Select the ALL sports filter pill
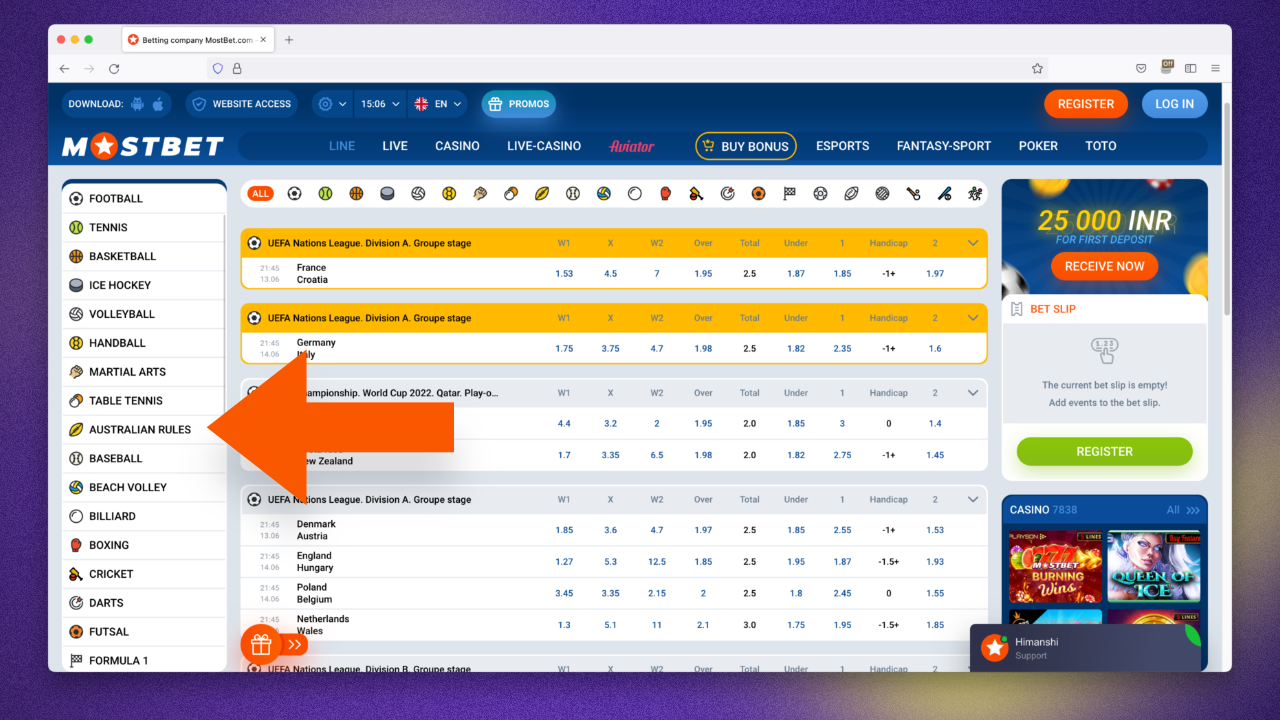Screen dimensions: 1280x720 click(261, 193)
